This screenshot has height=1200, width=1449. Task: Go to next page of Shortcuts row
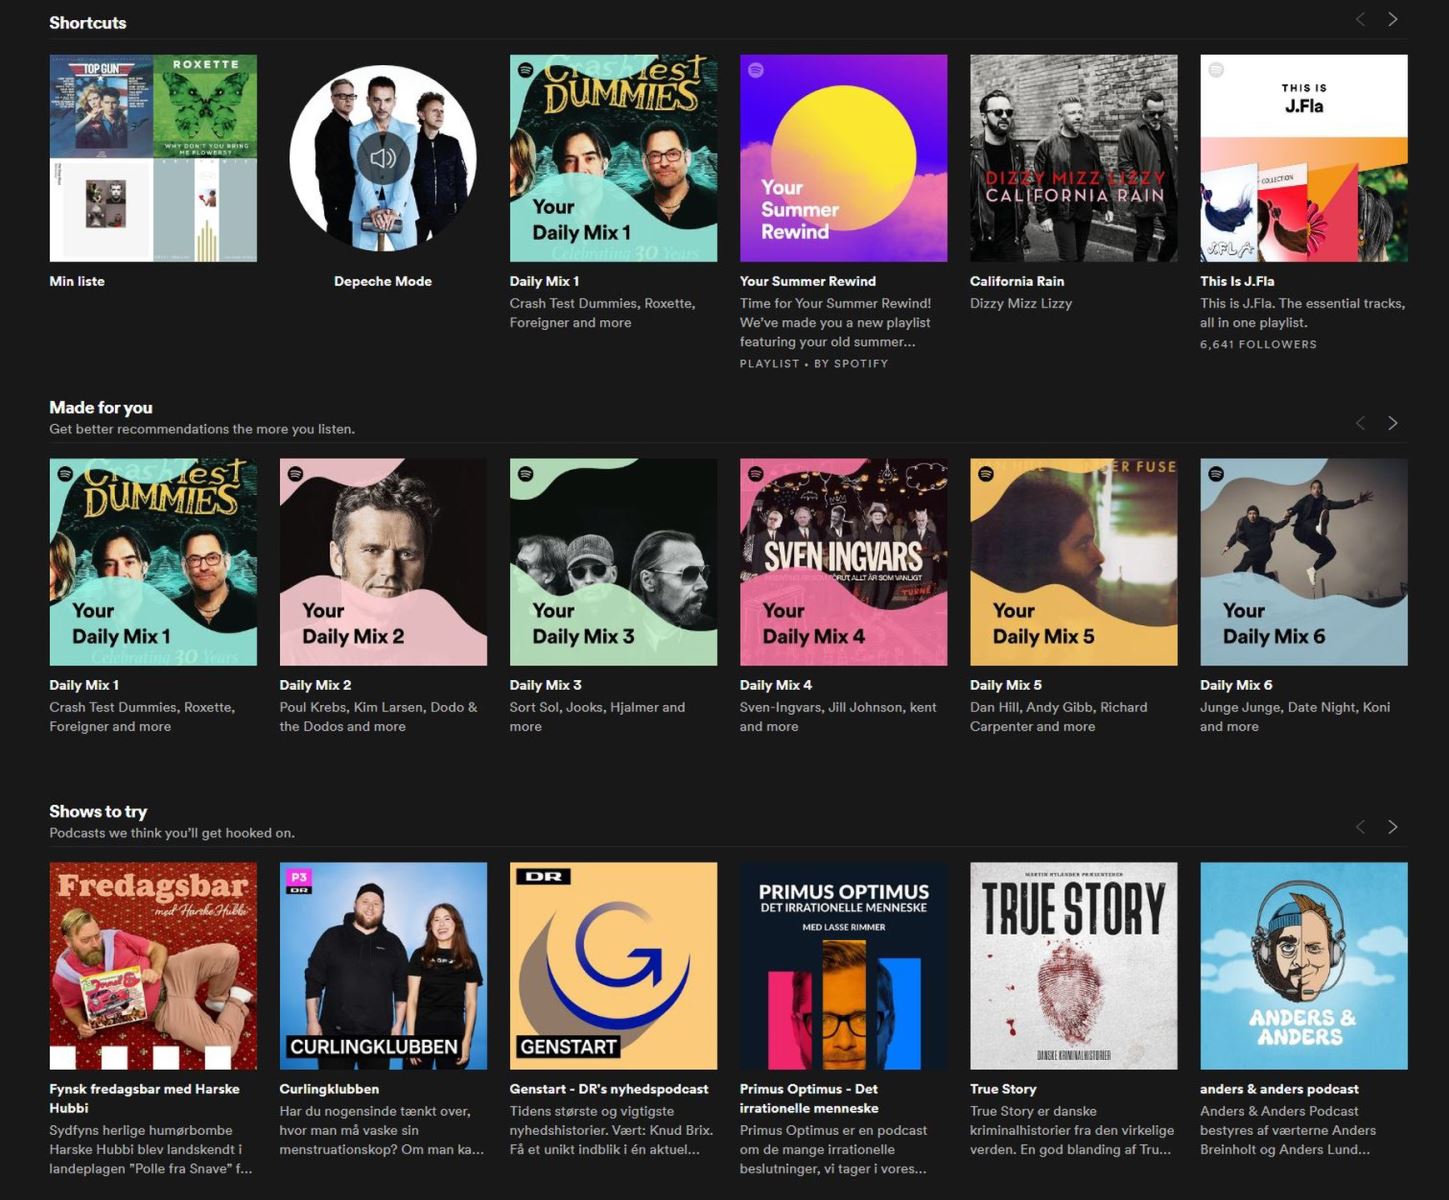(1392, 19)
